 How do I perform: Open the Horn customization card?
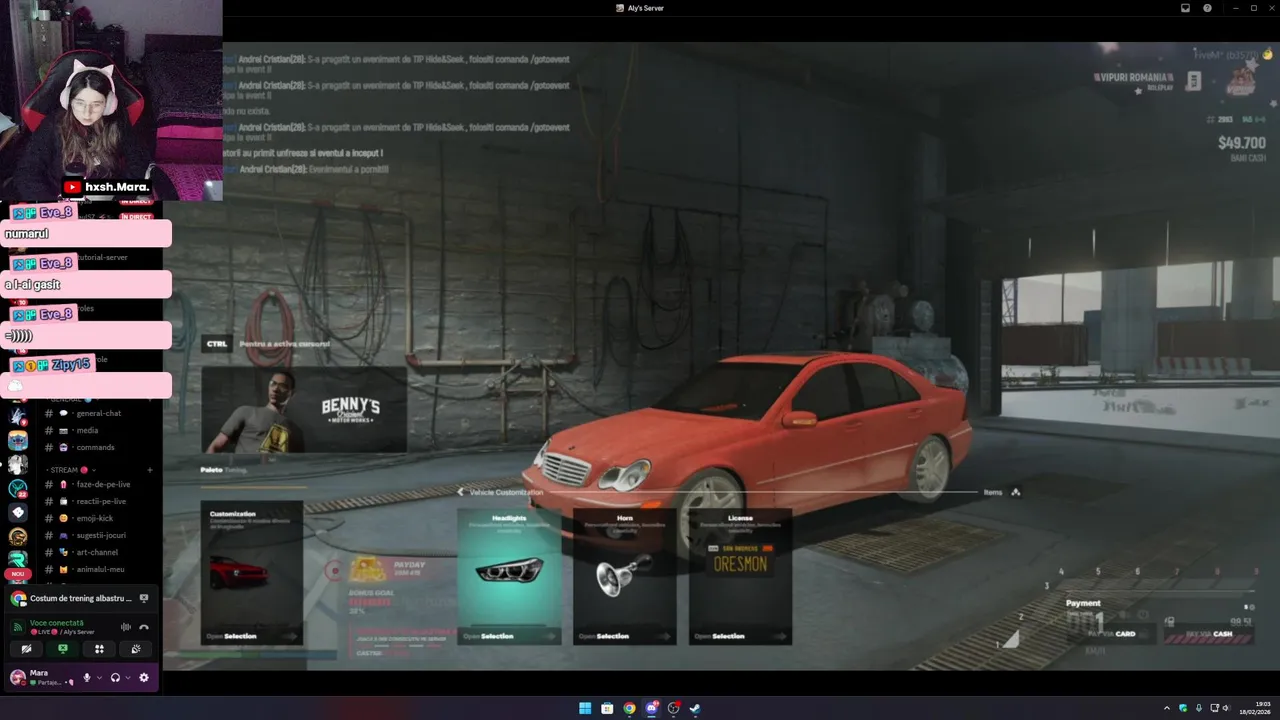624,577
